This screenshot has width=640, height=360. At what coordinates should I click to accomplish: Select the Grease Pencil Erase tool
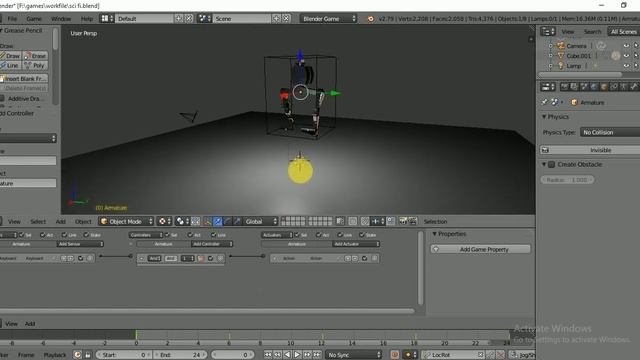(36, 56)
